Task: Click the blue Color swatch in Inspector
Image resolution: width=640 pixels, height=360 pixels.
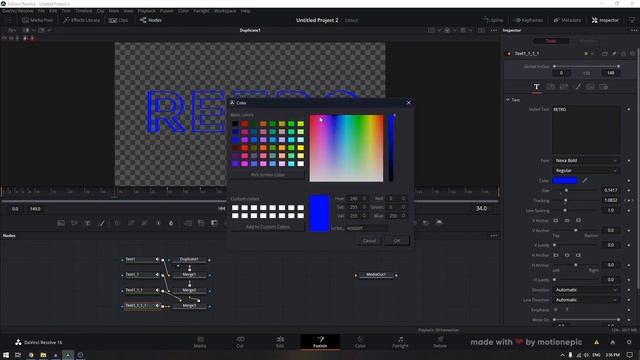Action: coord(565,180)
